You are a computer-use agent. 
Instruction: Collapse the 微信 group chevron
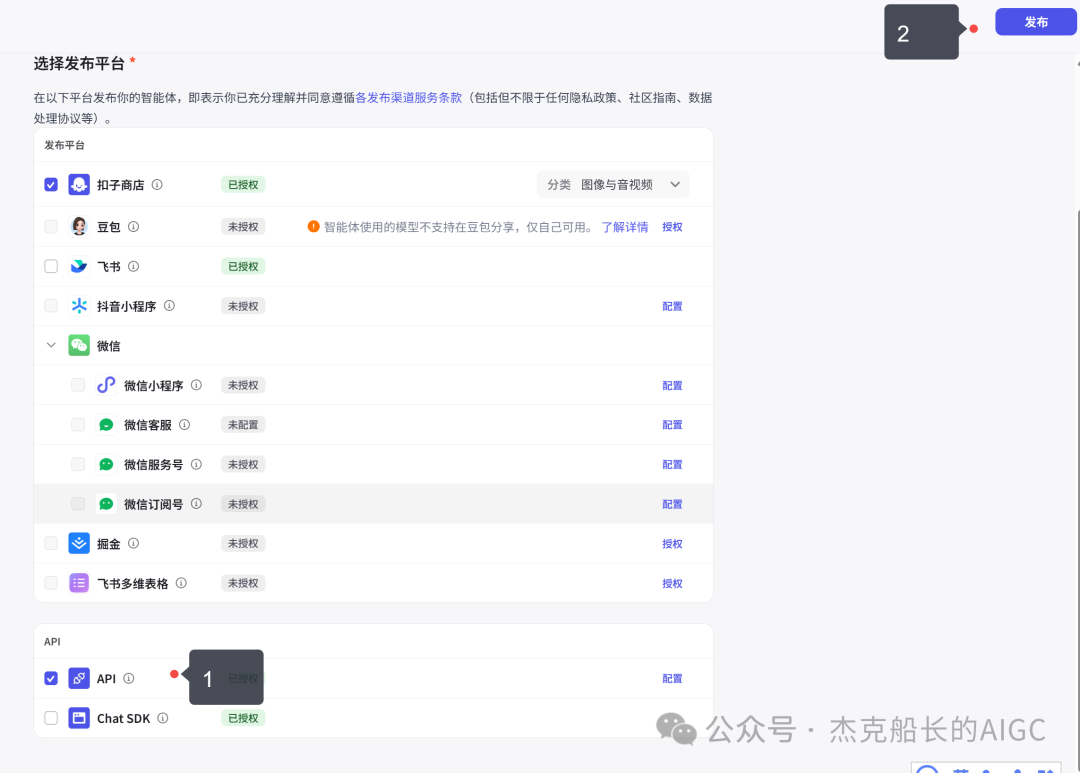pyautogui.click(x=51, y=345)
